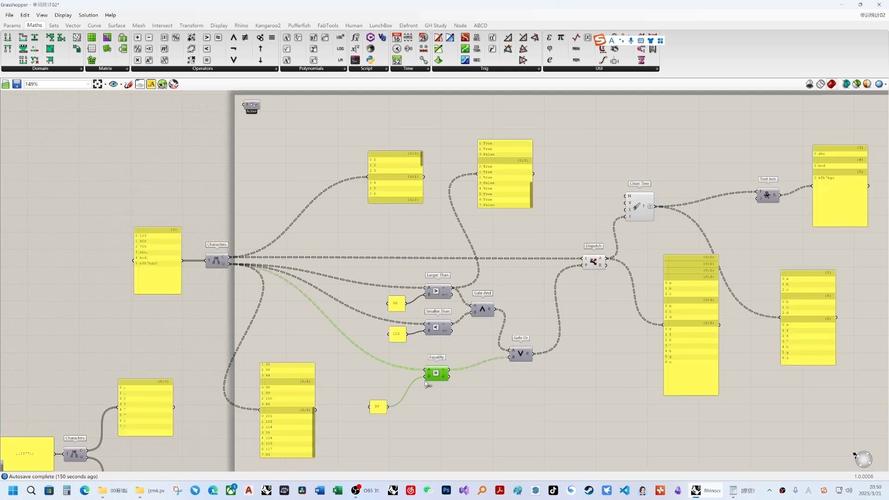Viewport: 889px width, 500px height.
Task: Click the Larger Than component node
Action: pyautogui.click(x=437, y=292)
